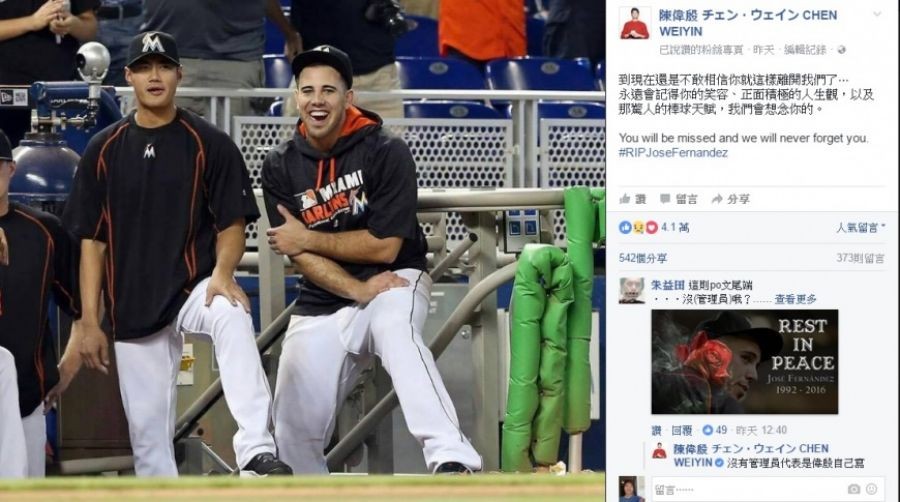The image size is (900, 502).
Task: Click the comment speech bubble icon
Action: [665, 199]
